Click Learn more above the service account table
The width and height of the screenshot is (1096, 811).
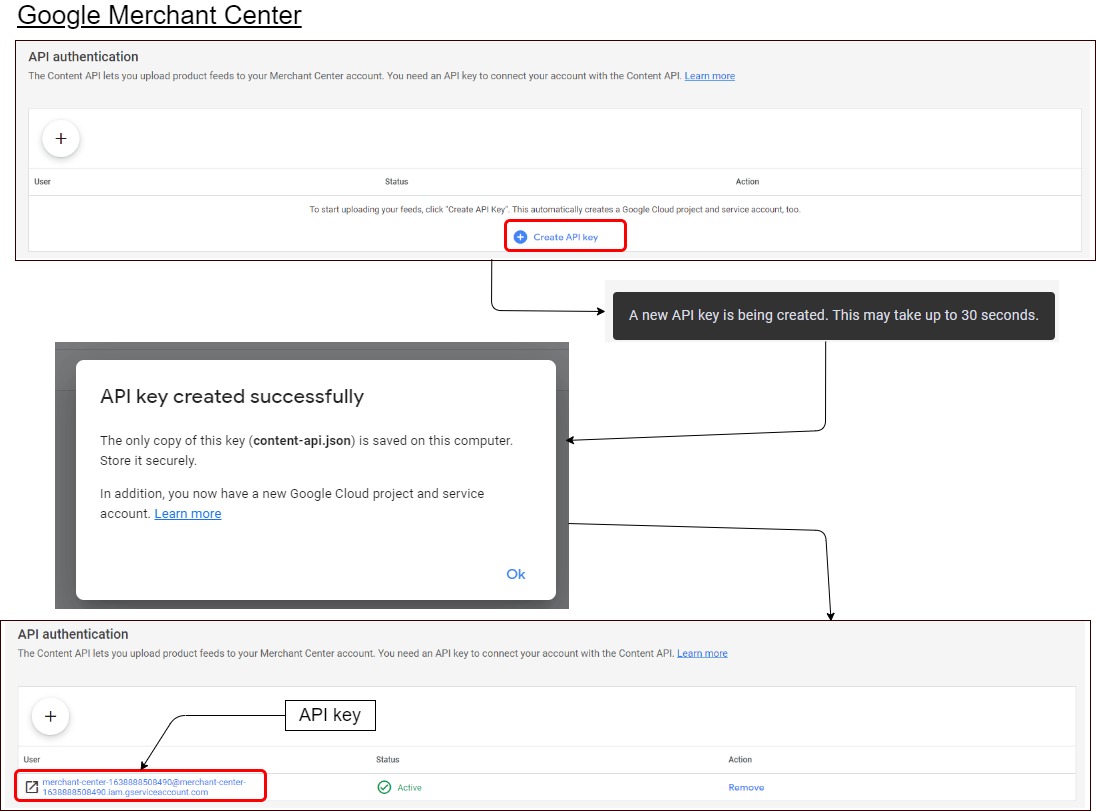pyautogui.click(x=702, y=653)
